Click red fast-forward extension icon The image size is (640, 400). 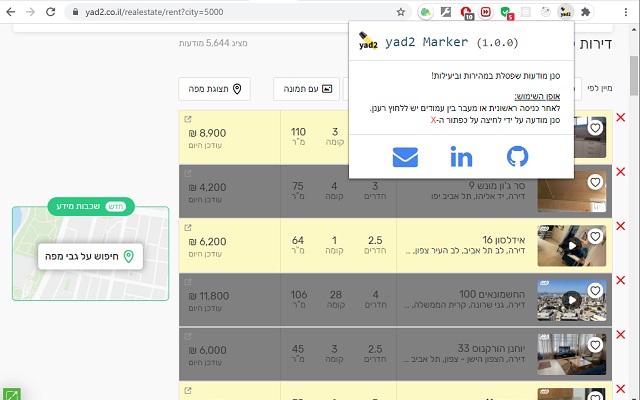click(x=486, y=12)
